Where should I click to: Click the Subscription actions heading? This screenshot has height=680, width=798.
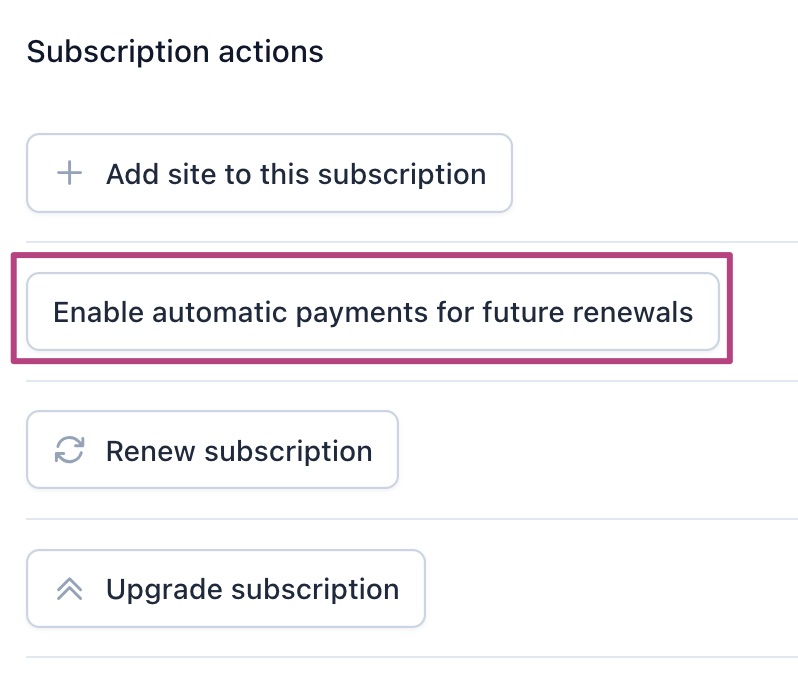[175, 52]
